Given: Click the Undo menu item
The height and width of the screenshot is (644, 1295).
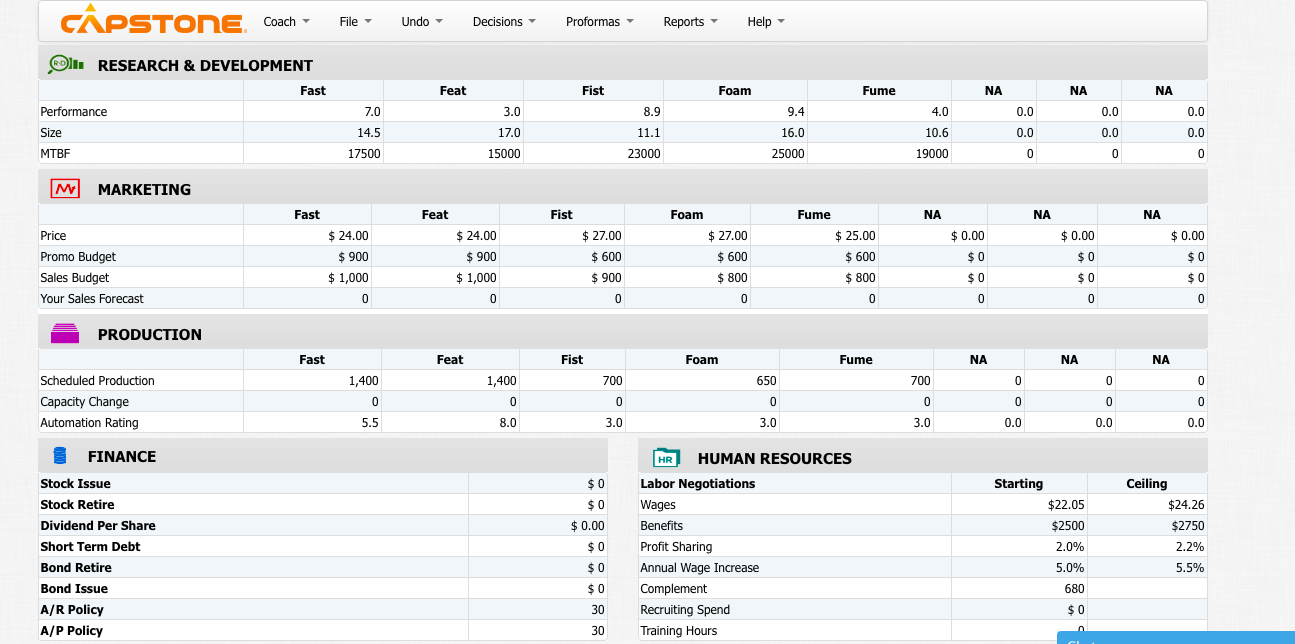Looking at the screenshot, I should pos(421,21).
